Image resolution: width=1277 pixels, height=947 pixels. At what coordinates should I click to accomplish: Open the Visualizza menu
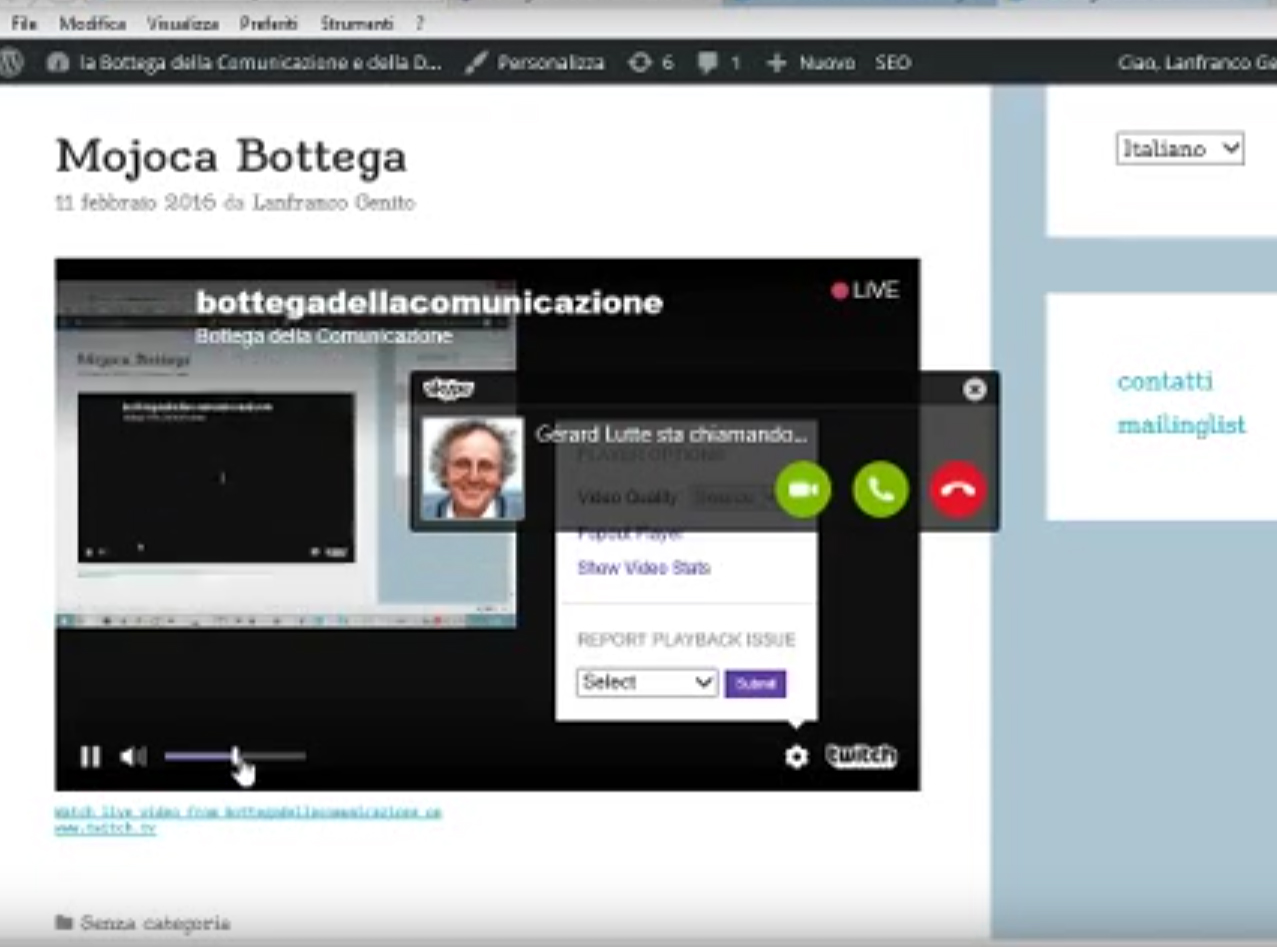[182, 22]
